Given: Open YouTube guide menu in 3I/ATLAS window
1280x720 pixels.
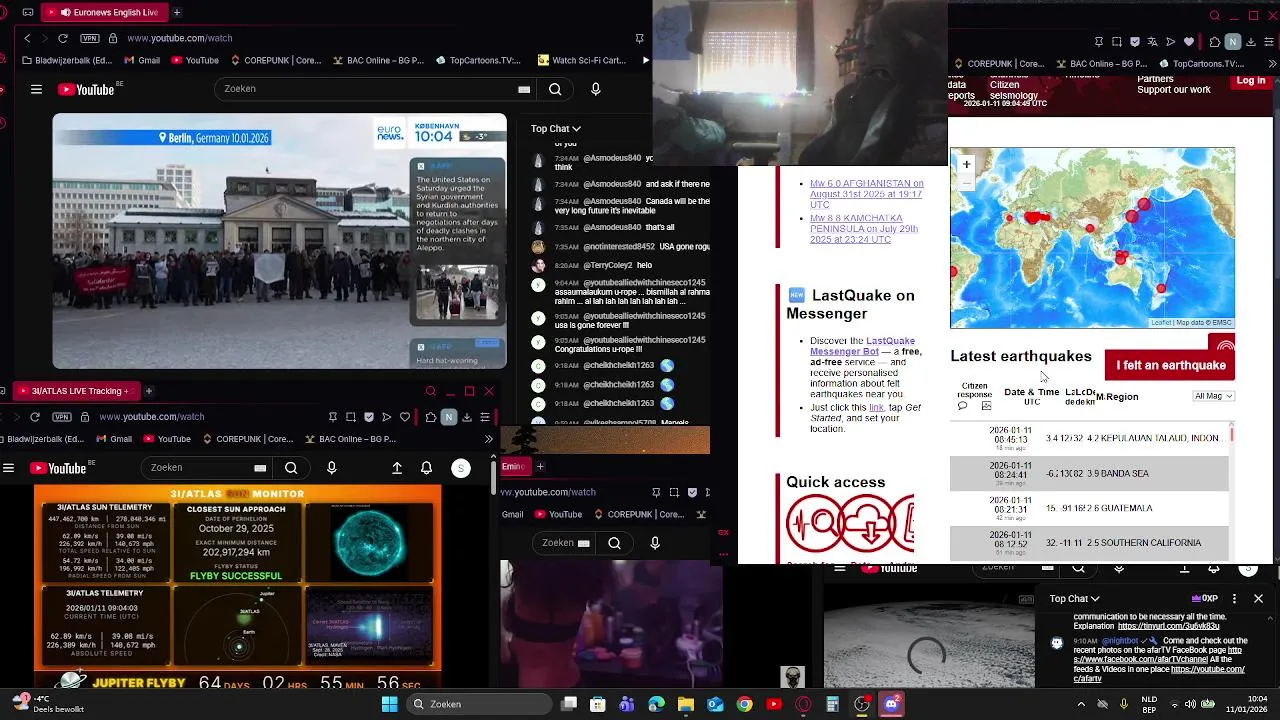Looking at the screenshot, I should coord(8,468).
